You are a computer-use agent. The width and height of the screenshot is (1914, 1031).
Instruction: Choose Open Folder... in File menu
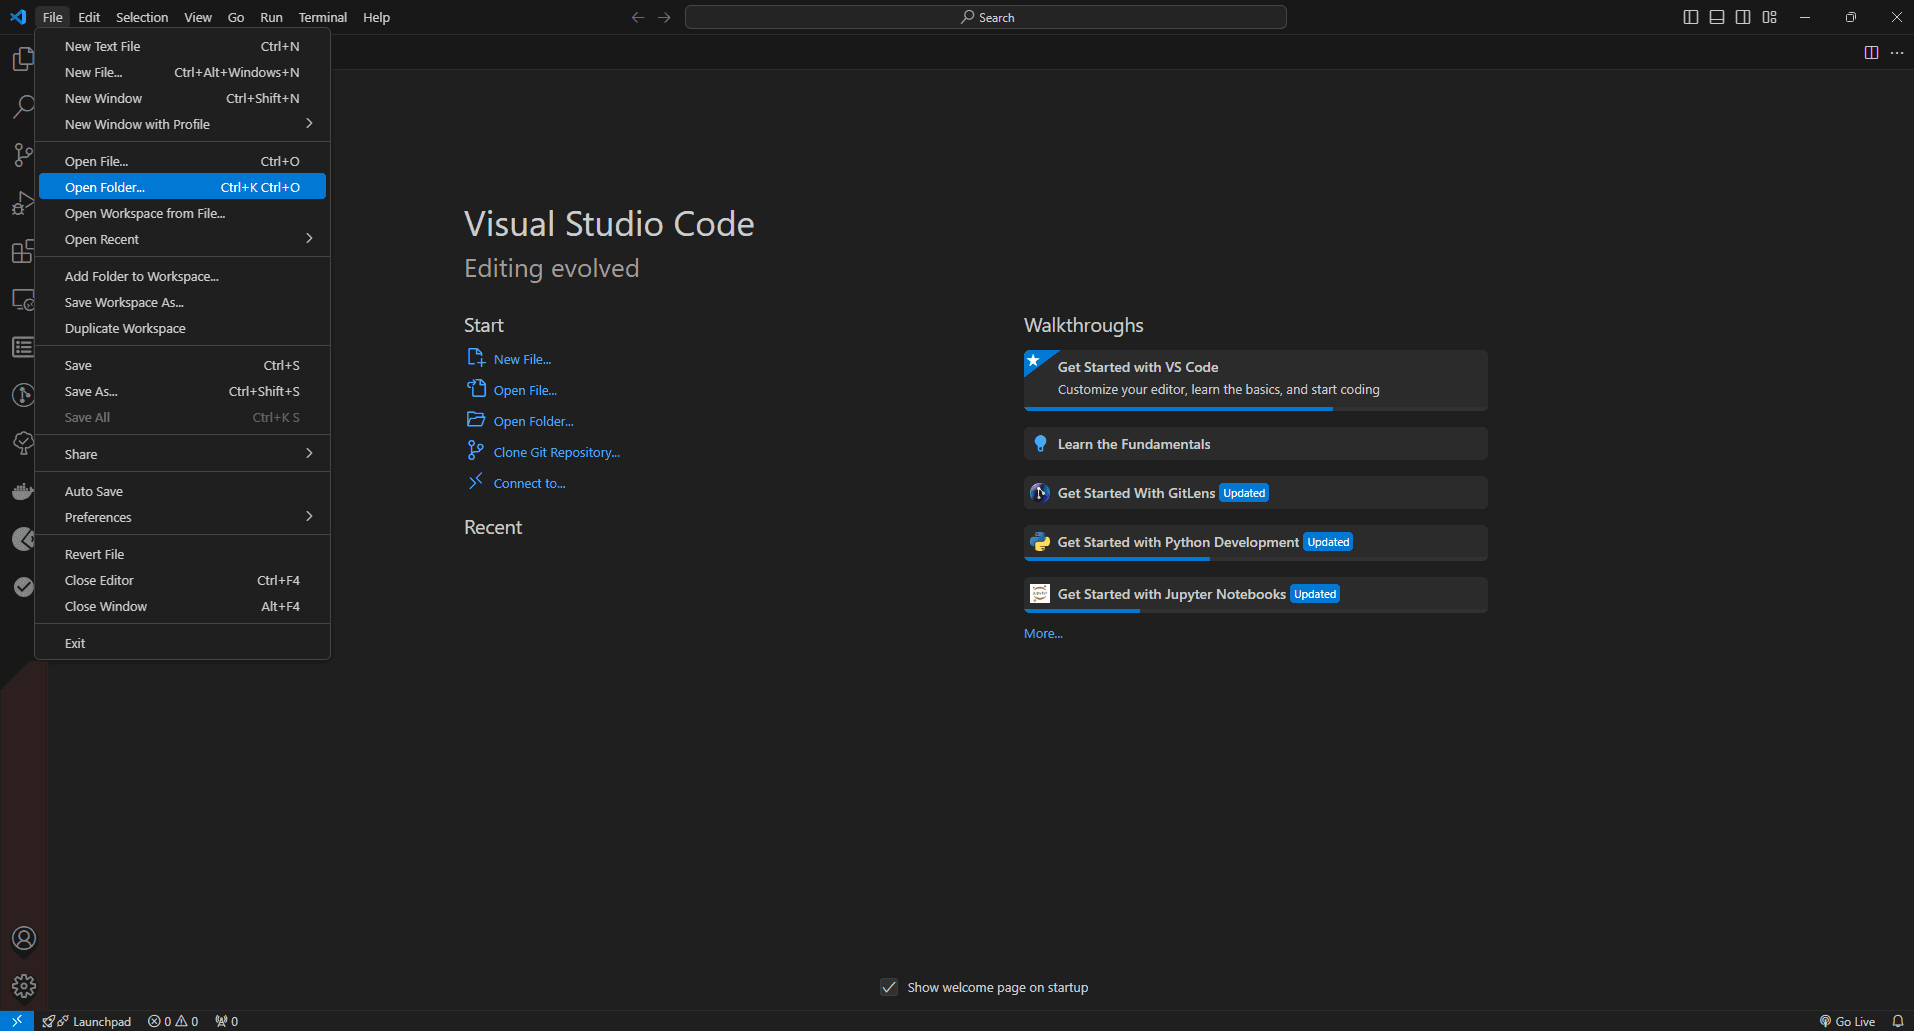[x=182, y=187]
